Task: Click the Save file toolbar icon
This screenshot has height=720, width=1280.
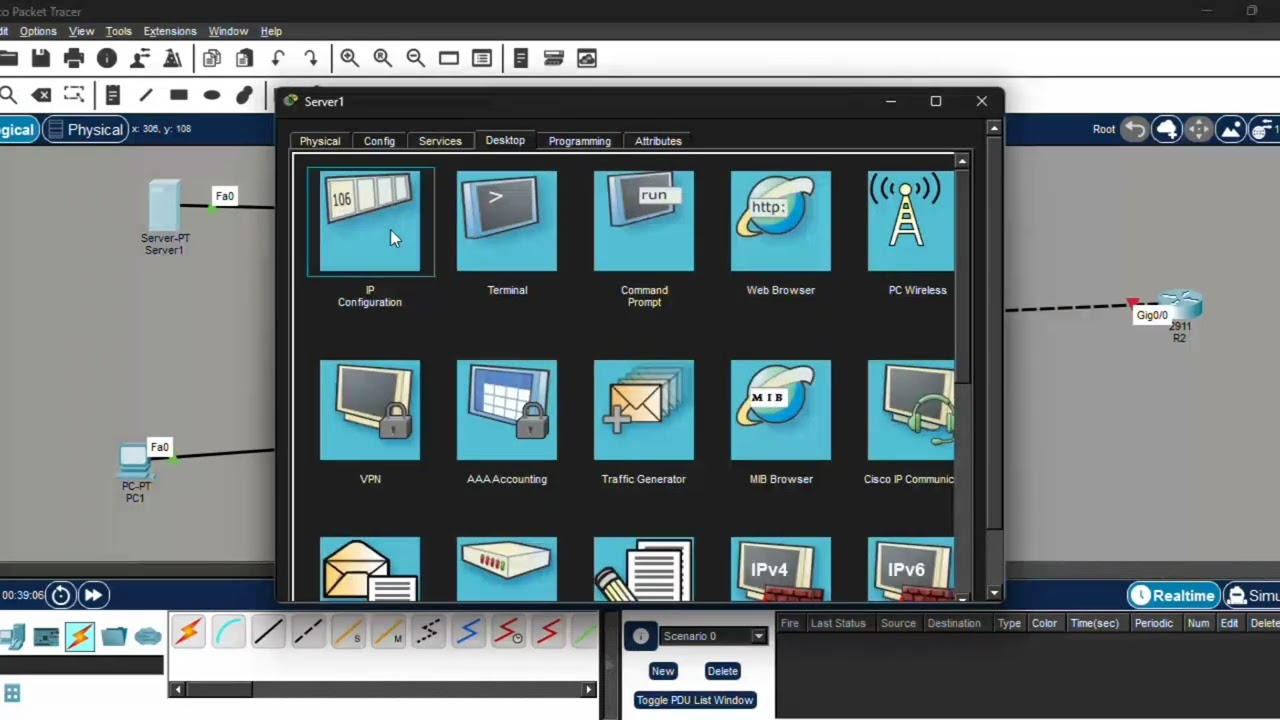Action: point(41,59)
